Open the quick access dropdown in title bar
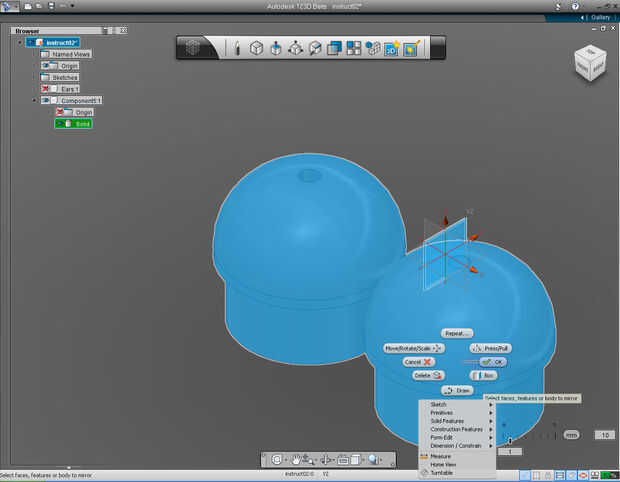 [x=72, y=6]
